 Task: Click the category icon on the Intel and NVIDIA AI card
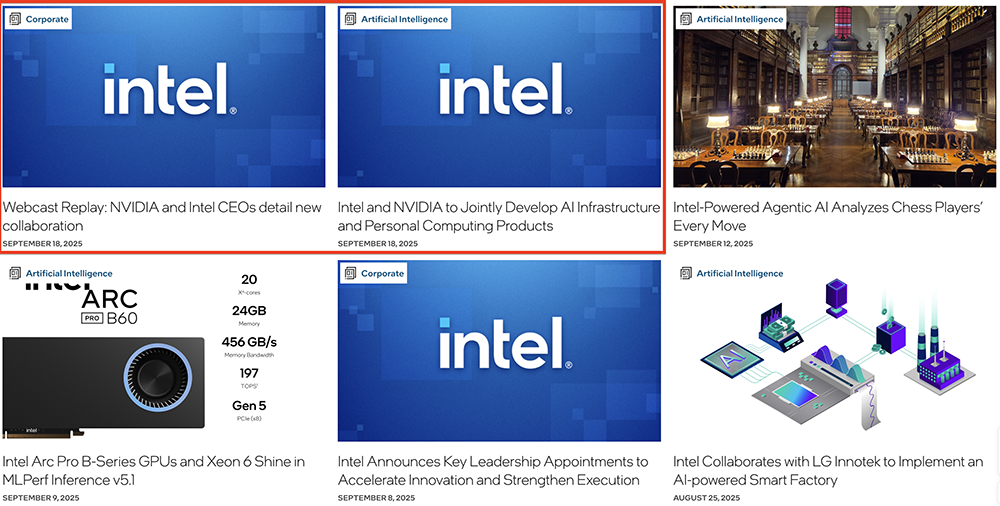coord(350,19)
